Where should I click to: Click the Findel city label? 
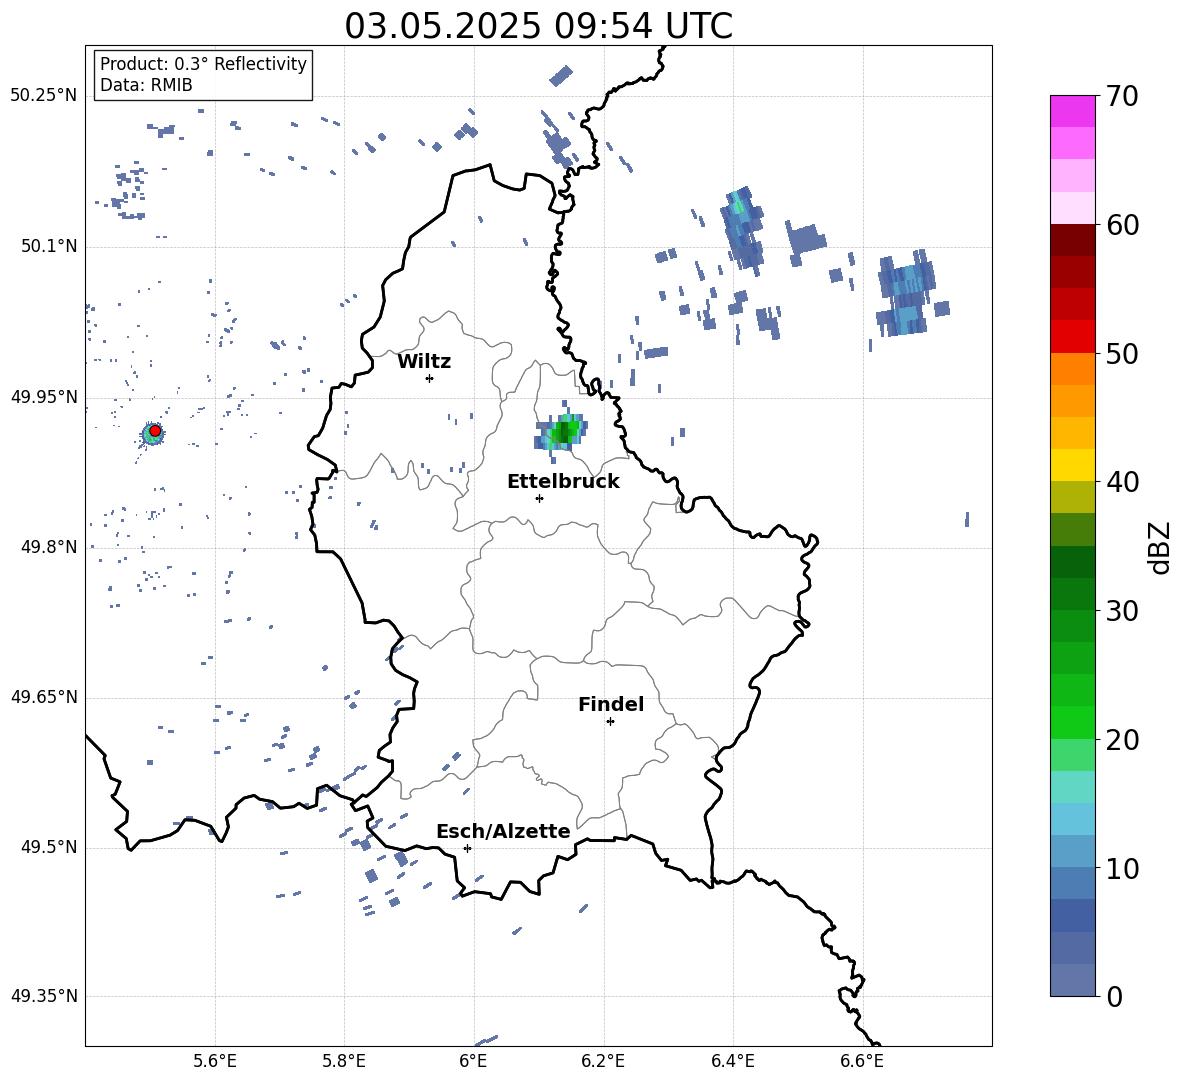(611, 704)
